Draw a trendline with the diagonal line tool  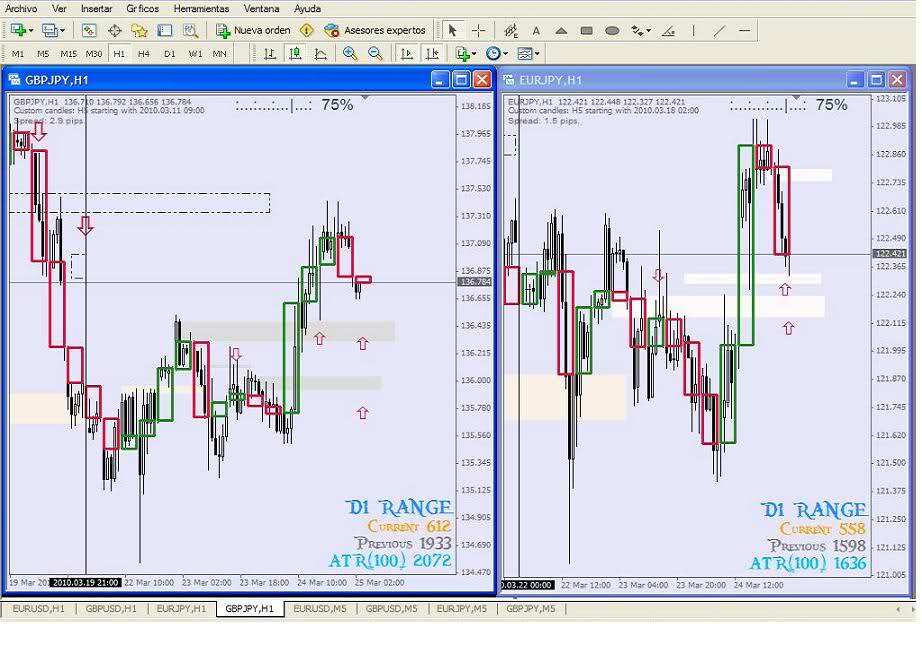719,31
